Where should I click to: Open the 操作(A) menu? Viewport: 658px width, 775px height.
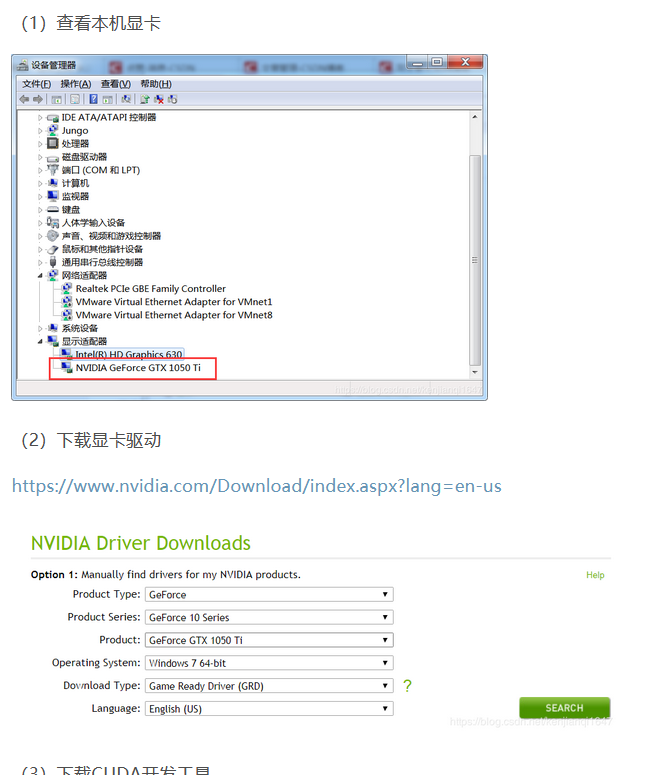click(76, 84)
